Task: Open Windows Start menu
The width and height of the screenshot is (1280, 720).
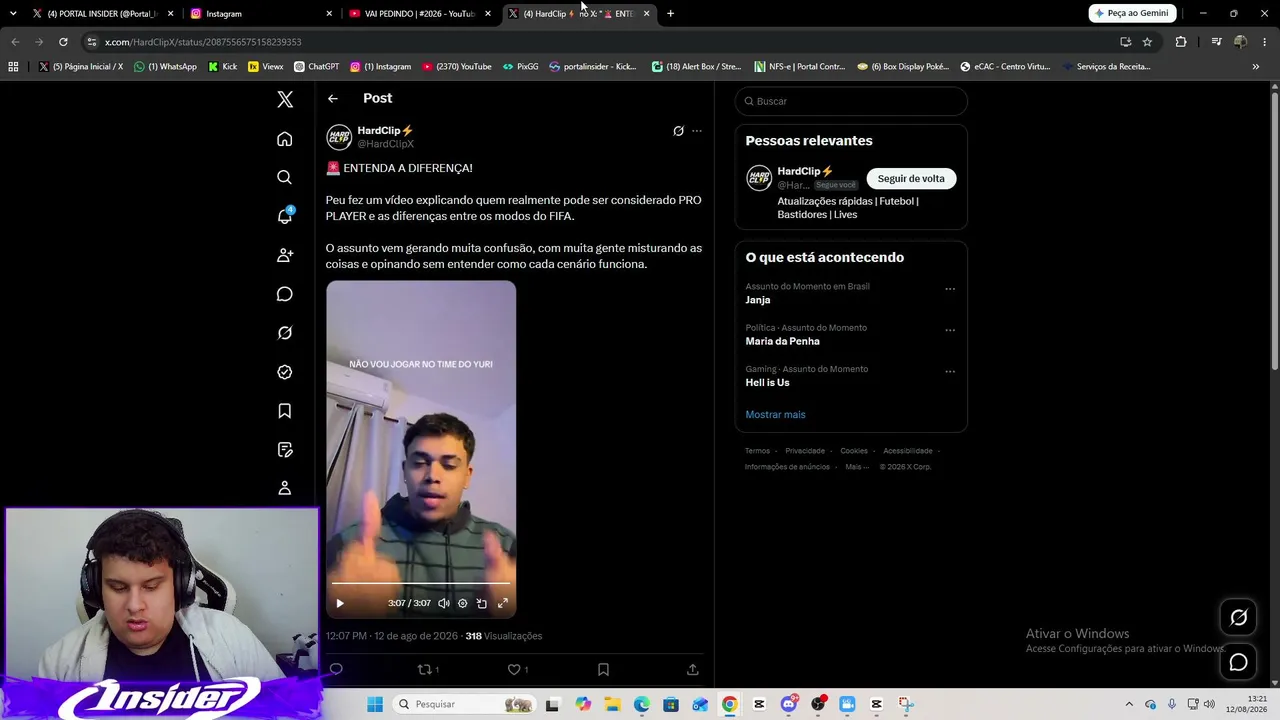Action: coord(375,704)
